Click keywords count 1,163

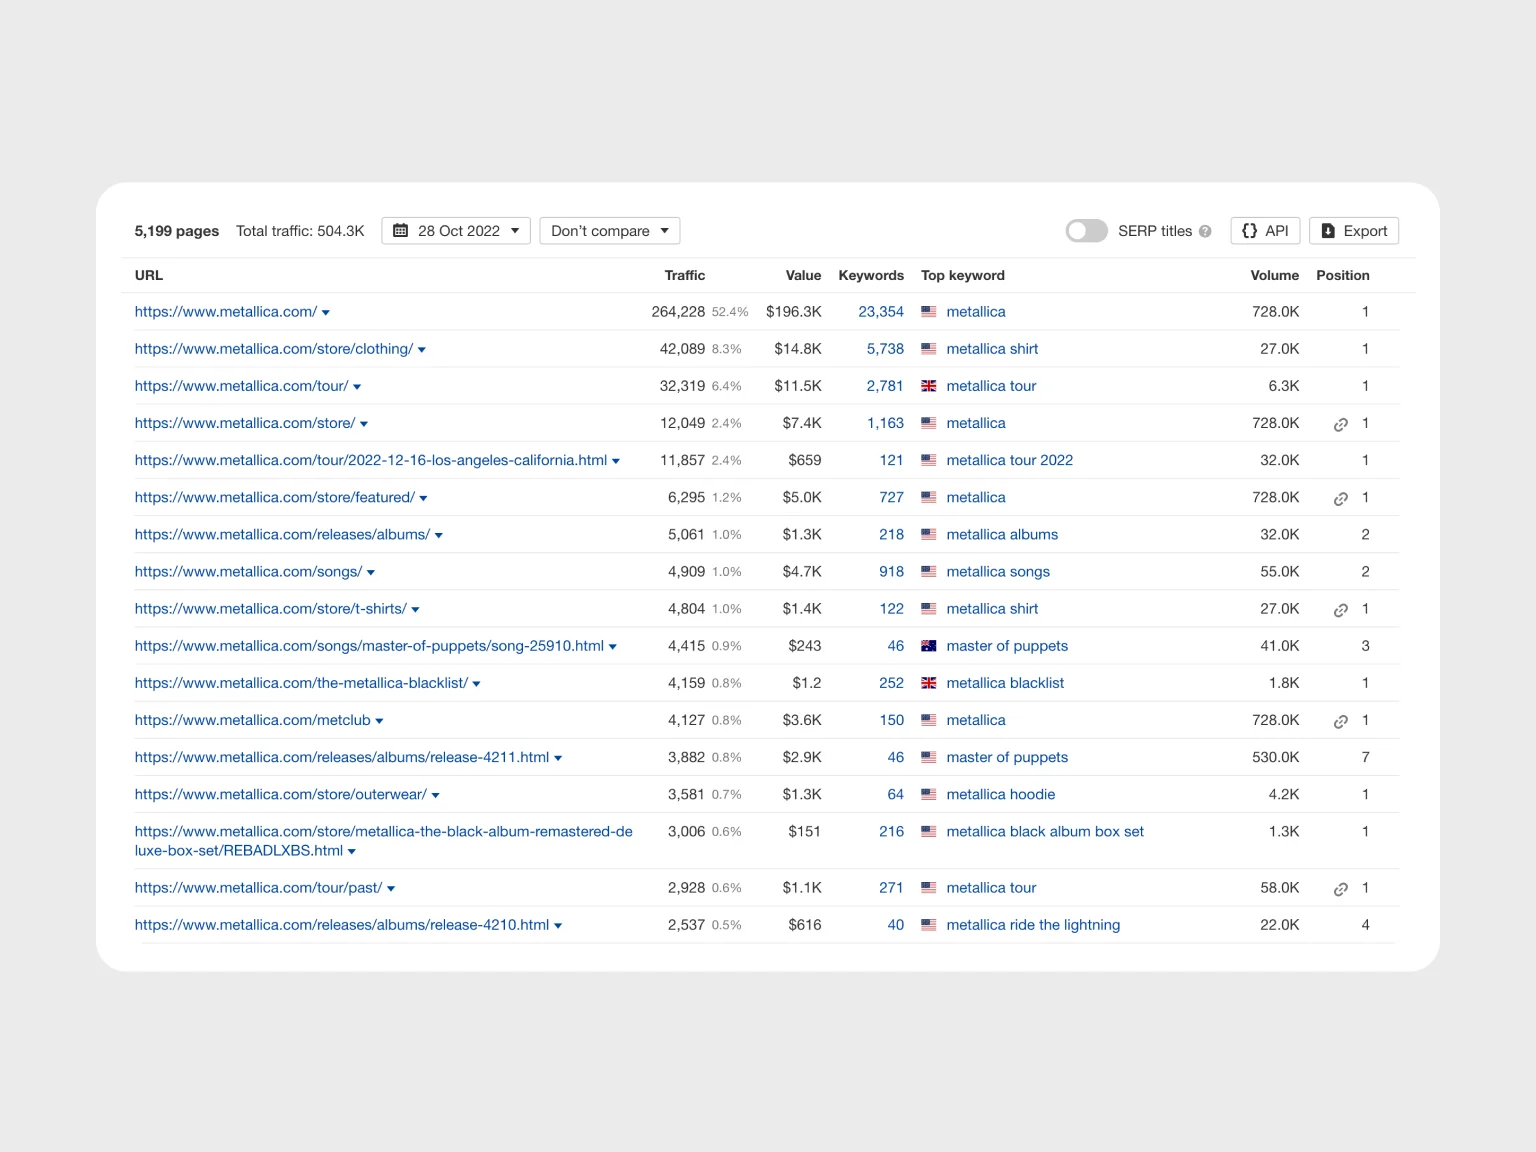(x=885, y=423)
